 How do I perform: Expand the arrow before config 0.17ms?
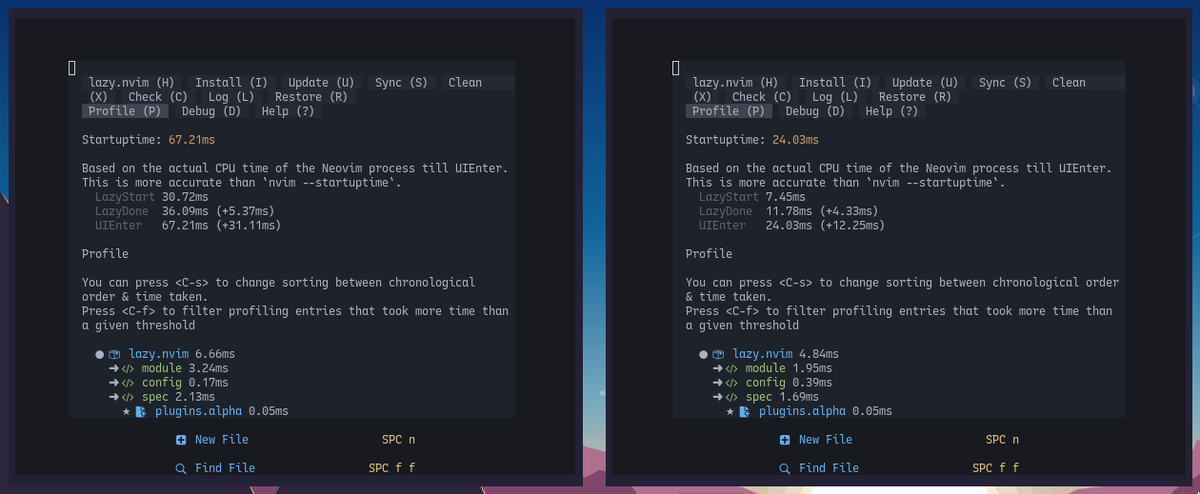114,382
